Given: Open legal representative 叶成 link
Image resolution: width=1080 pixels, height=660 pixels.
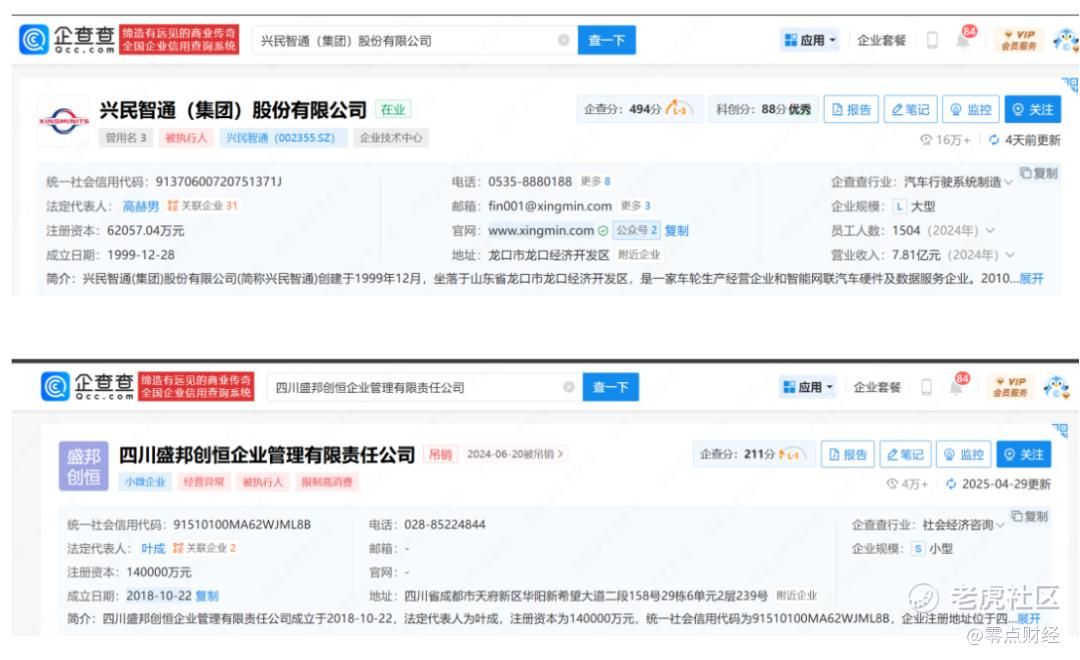Looking at the screenshot, I should point(153,548).
